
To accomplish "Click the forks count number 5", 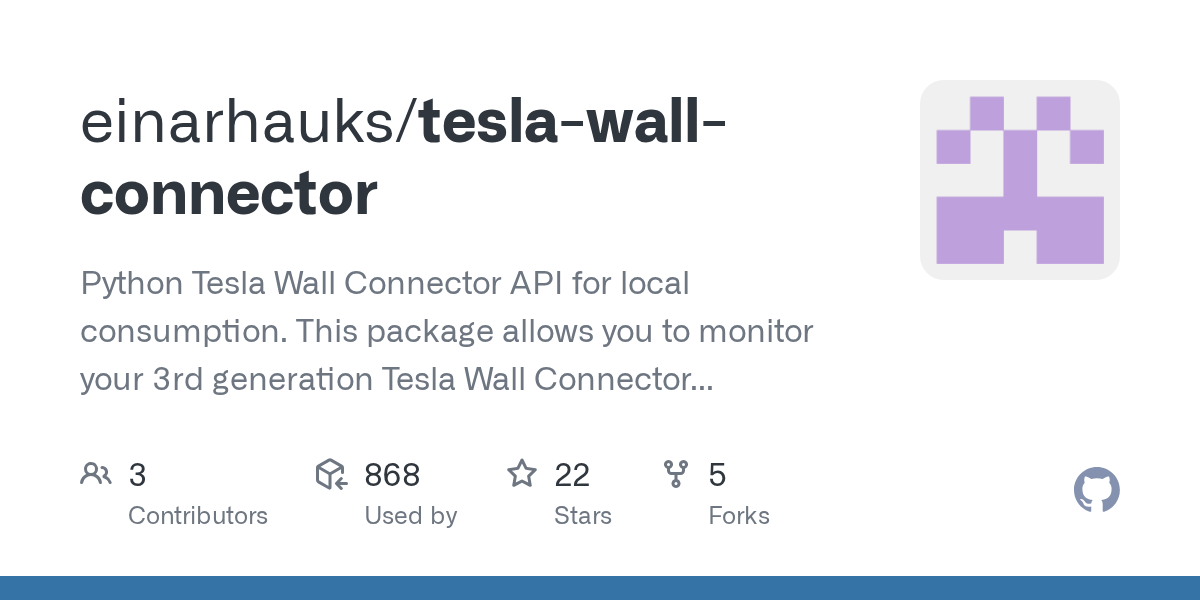I will coord(717,475).
